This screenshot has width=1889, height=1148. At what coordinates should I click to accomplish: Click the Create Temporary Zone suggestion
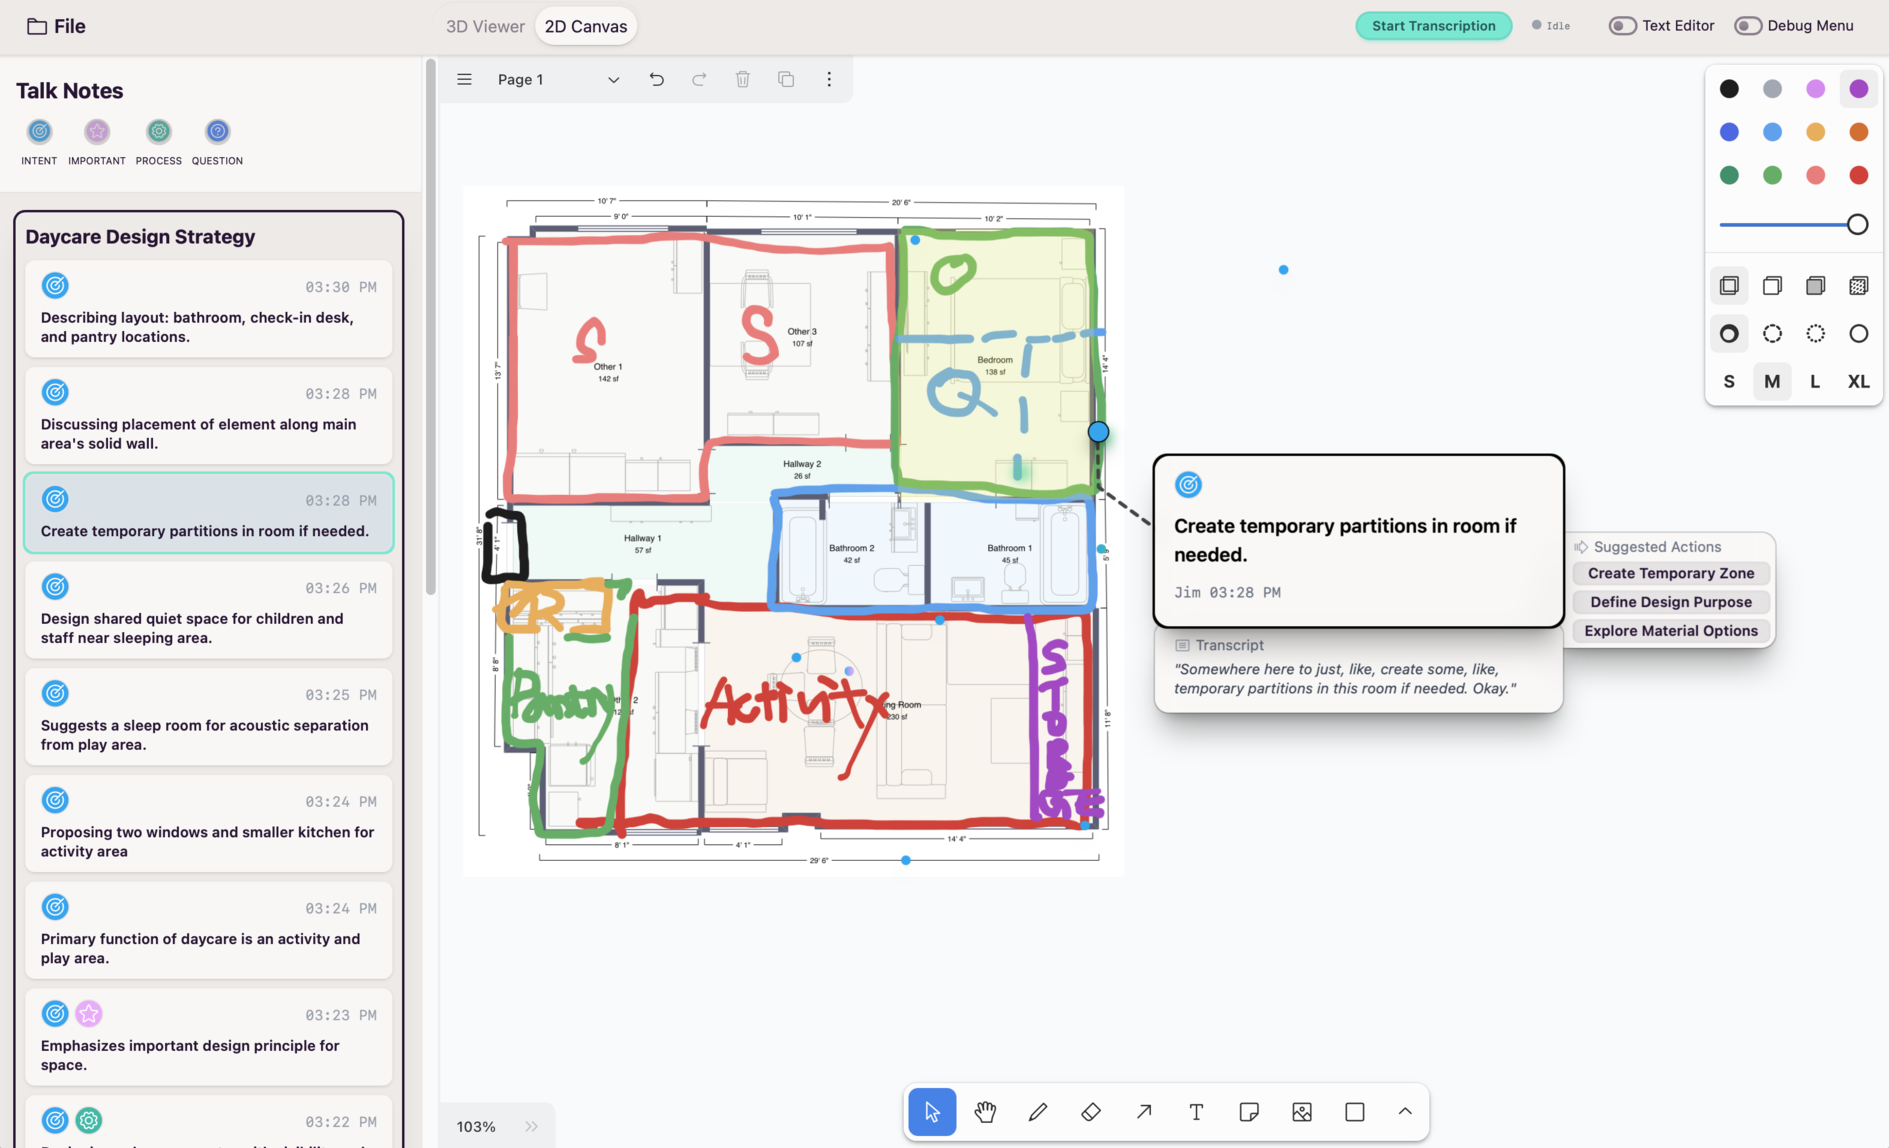(1671, 574)
